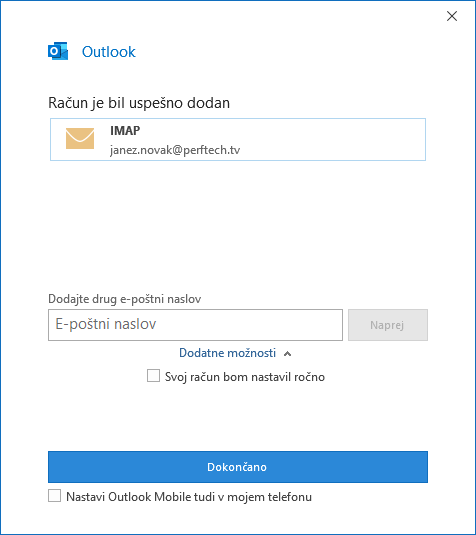The height and width of the screenshot is (535, 476).
Task: Click the bold IMAP account type label
Action: click(x=125, y=130)
